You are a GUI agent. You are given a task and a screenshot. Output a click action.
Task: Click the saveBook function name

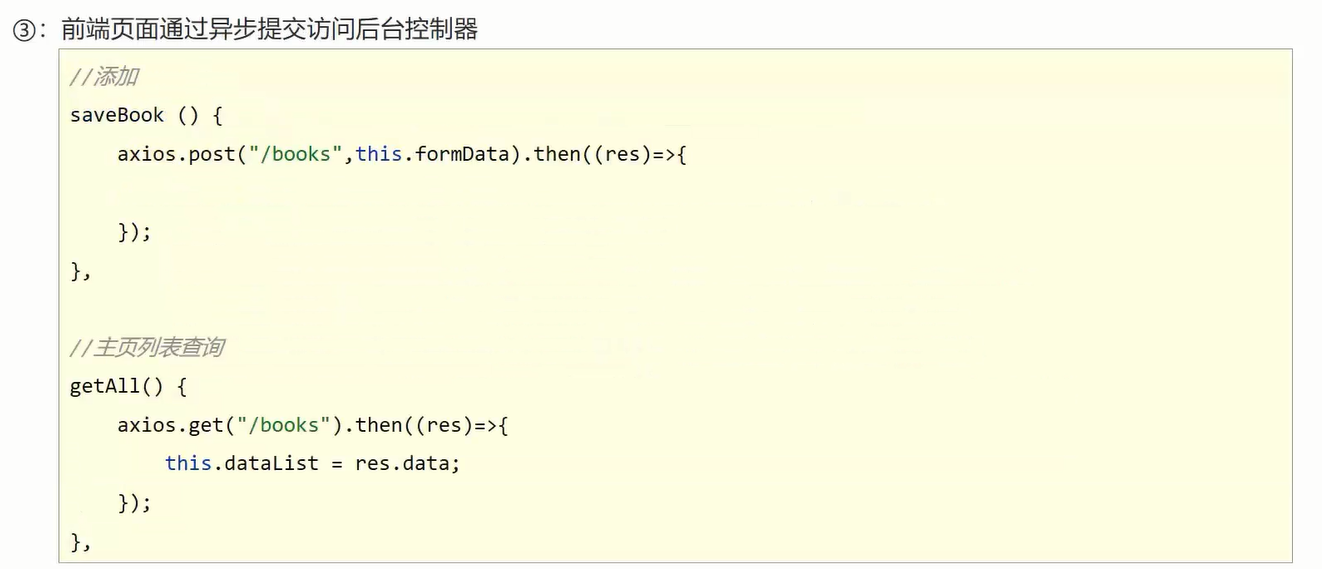point(117,115)
